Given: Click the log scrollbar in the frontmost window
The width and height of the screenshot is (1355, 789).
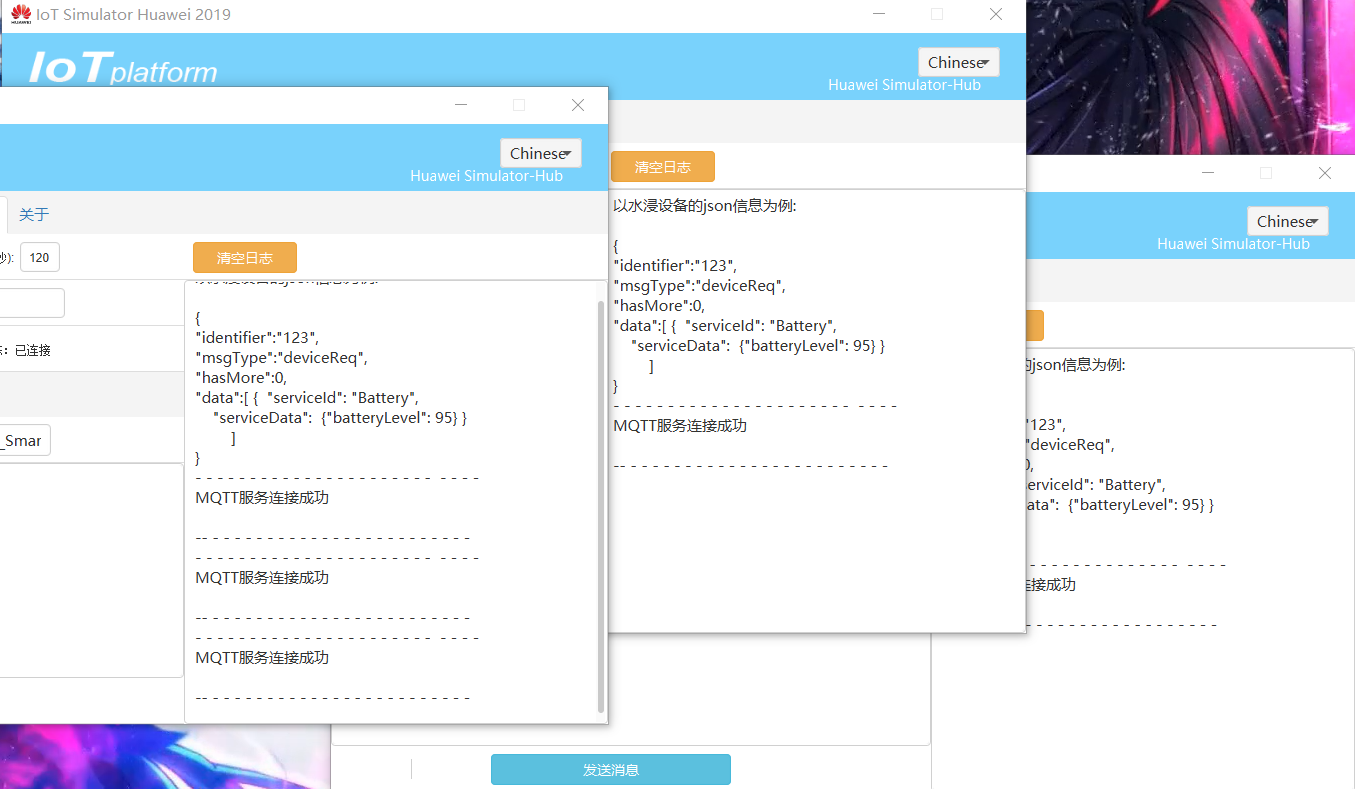Looking at the screenshot, I should 601,505.
